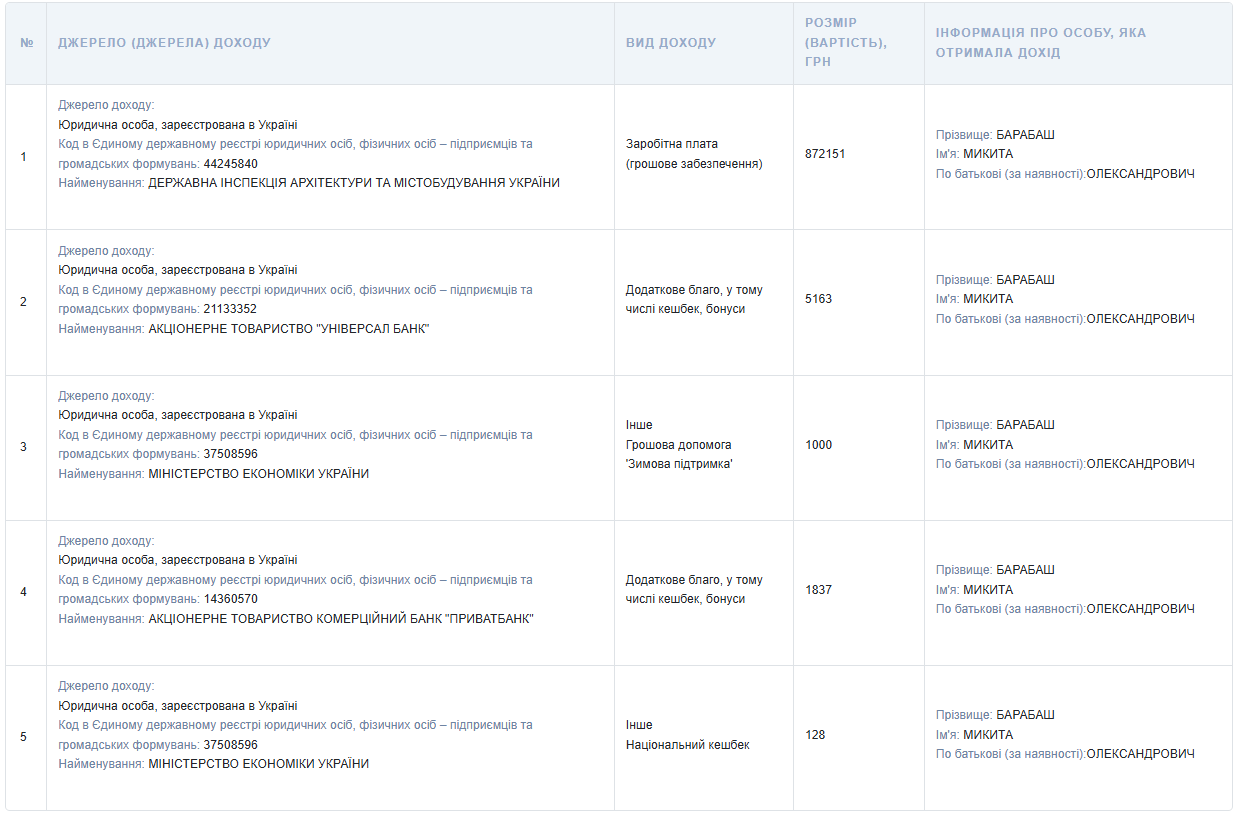Click registry code 44245840

pyautogui.click(x=230, y=164)
